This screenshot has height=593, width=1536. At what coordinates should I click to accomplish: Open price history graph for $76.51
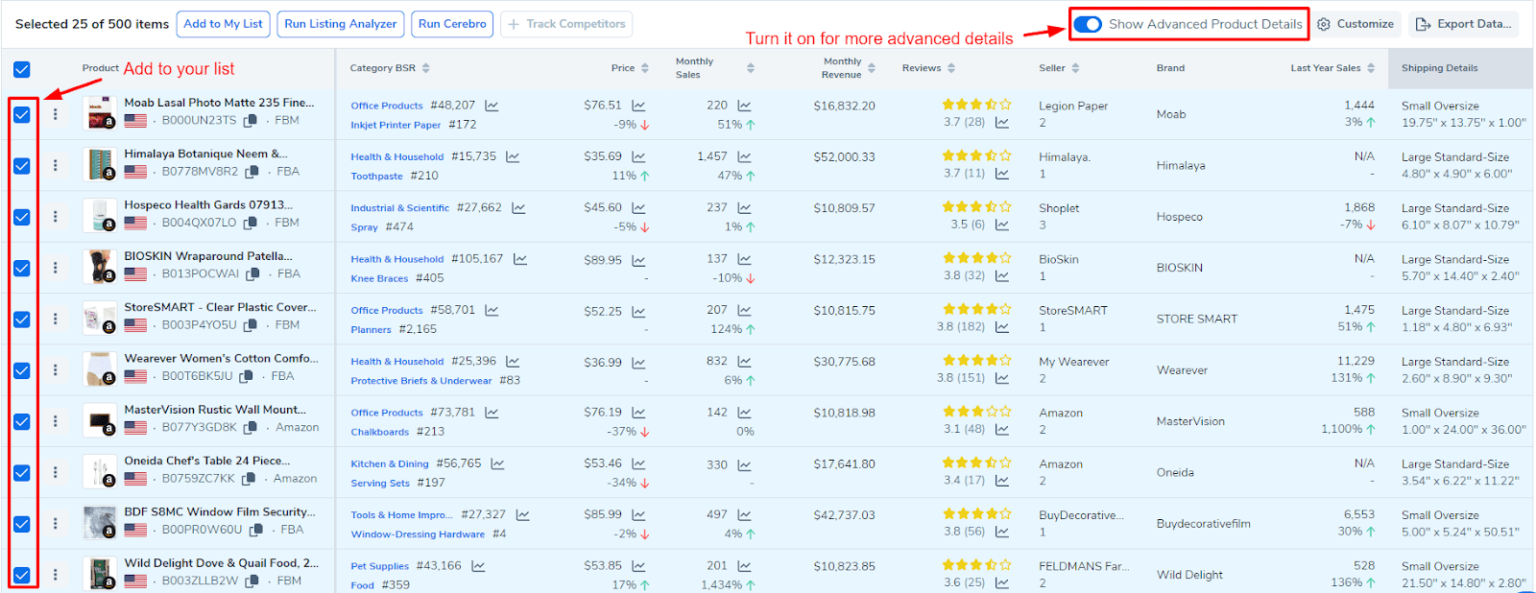pyautogui.click(x=639, y=105)
